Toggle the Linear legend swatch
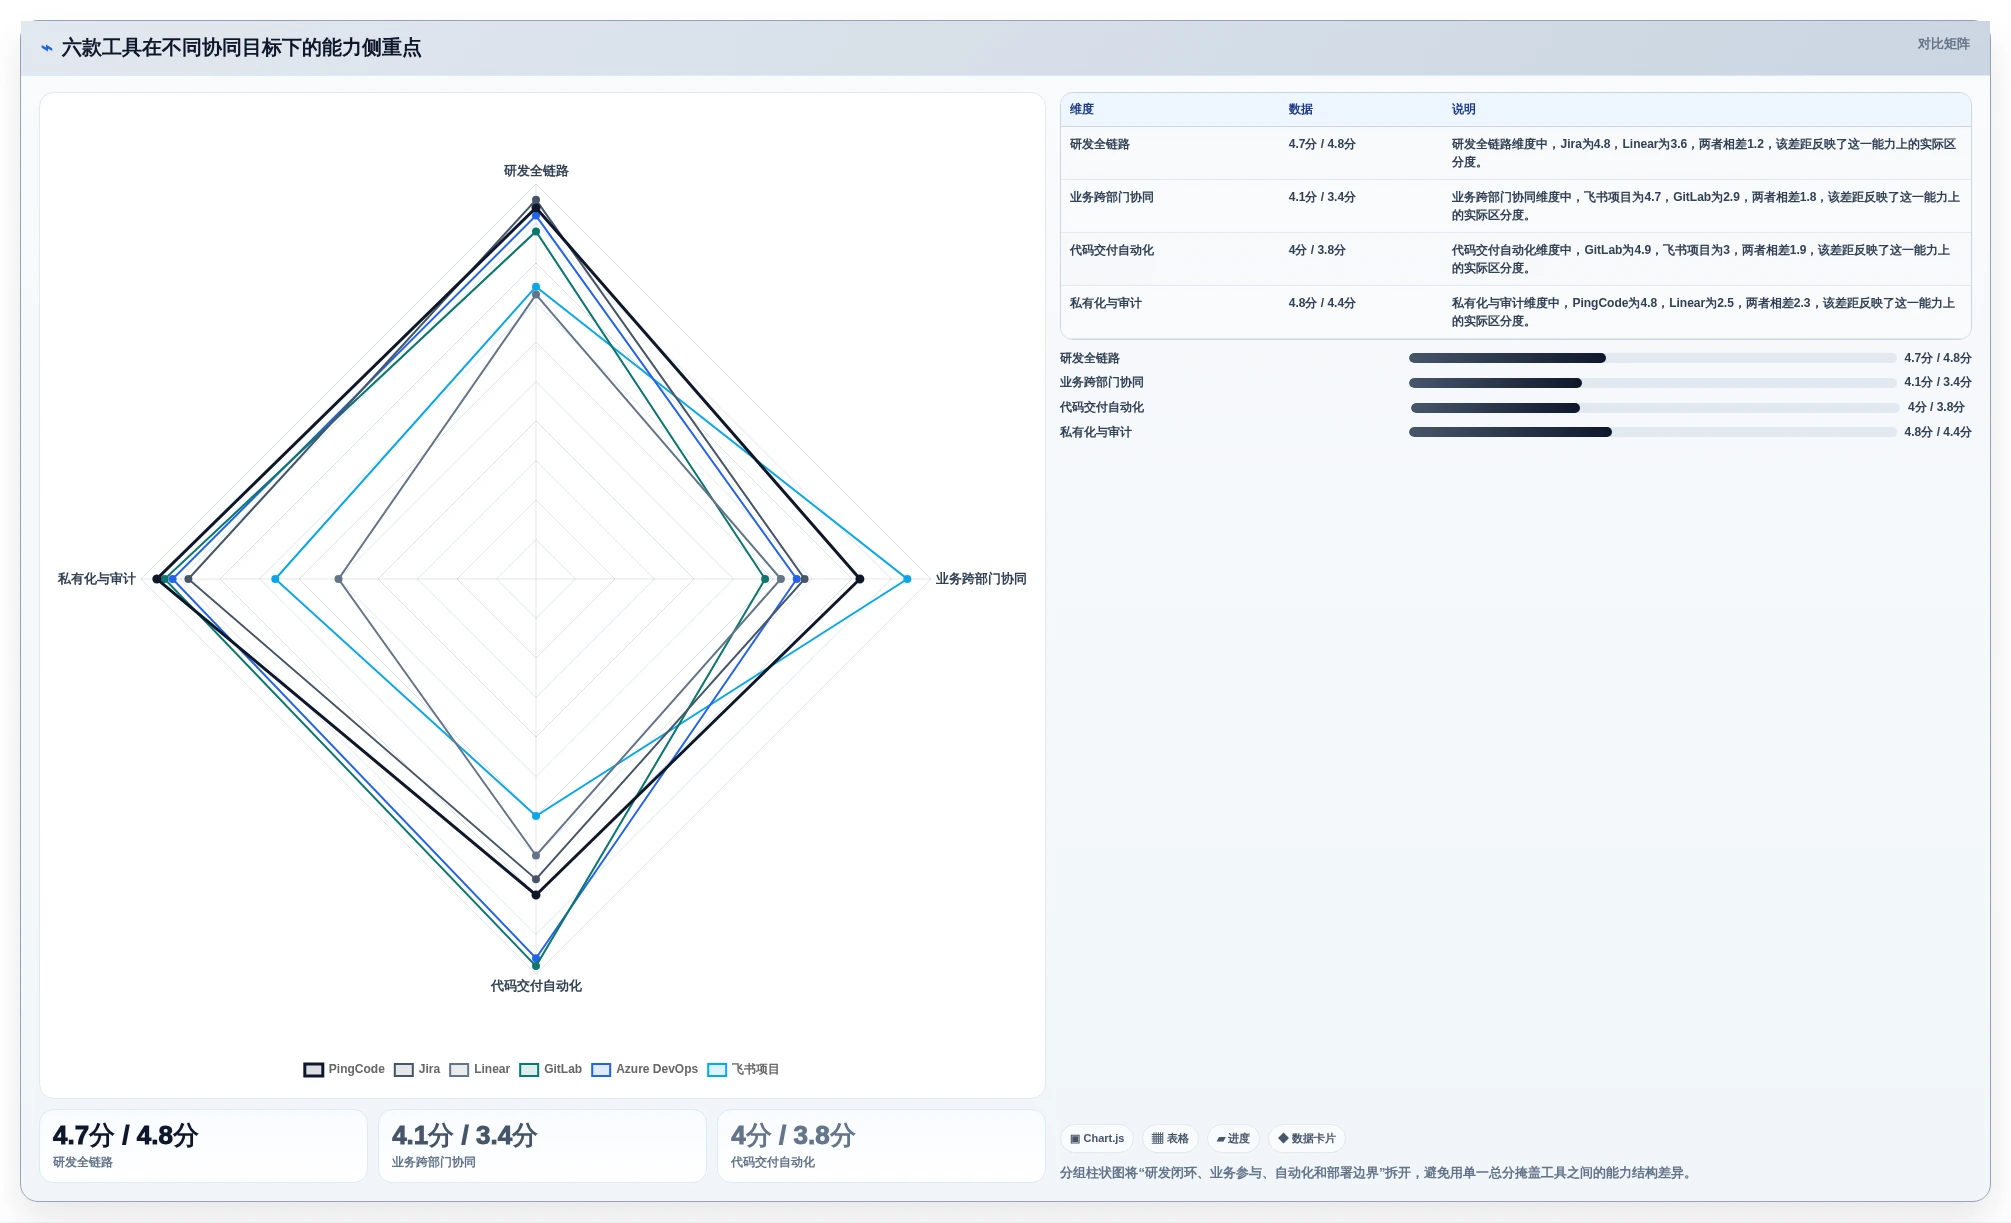This screenshot has height=1223, width=2011. pos(459,1070)
